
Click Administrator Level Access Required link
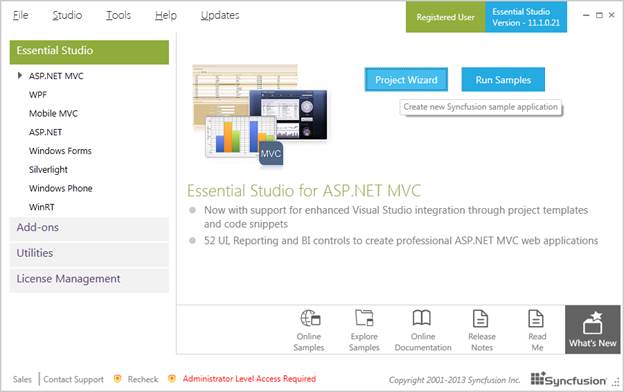tap(249, 379)
